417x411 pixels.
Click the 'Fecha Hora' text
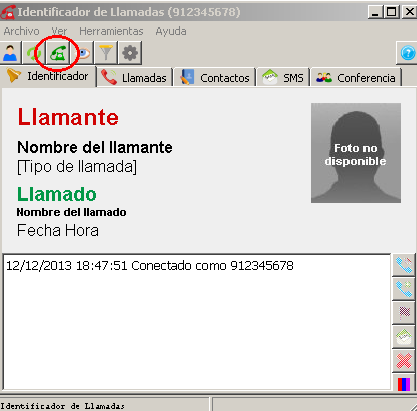[x=58, y=230]
